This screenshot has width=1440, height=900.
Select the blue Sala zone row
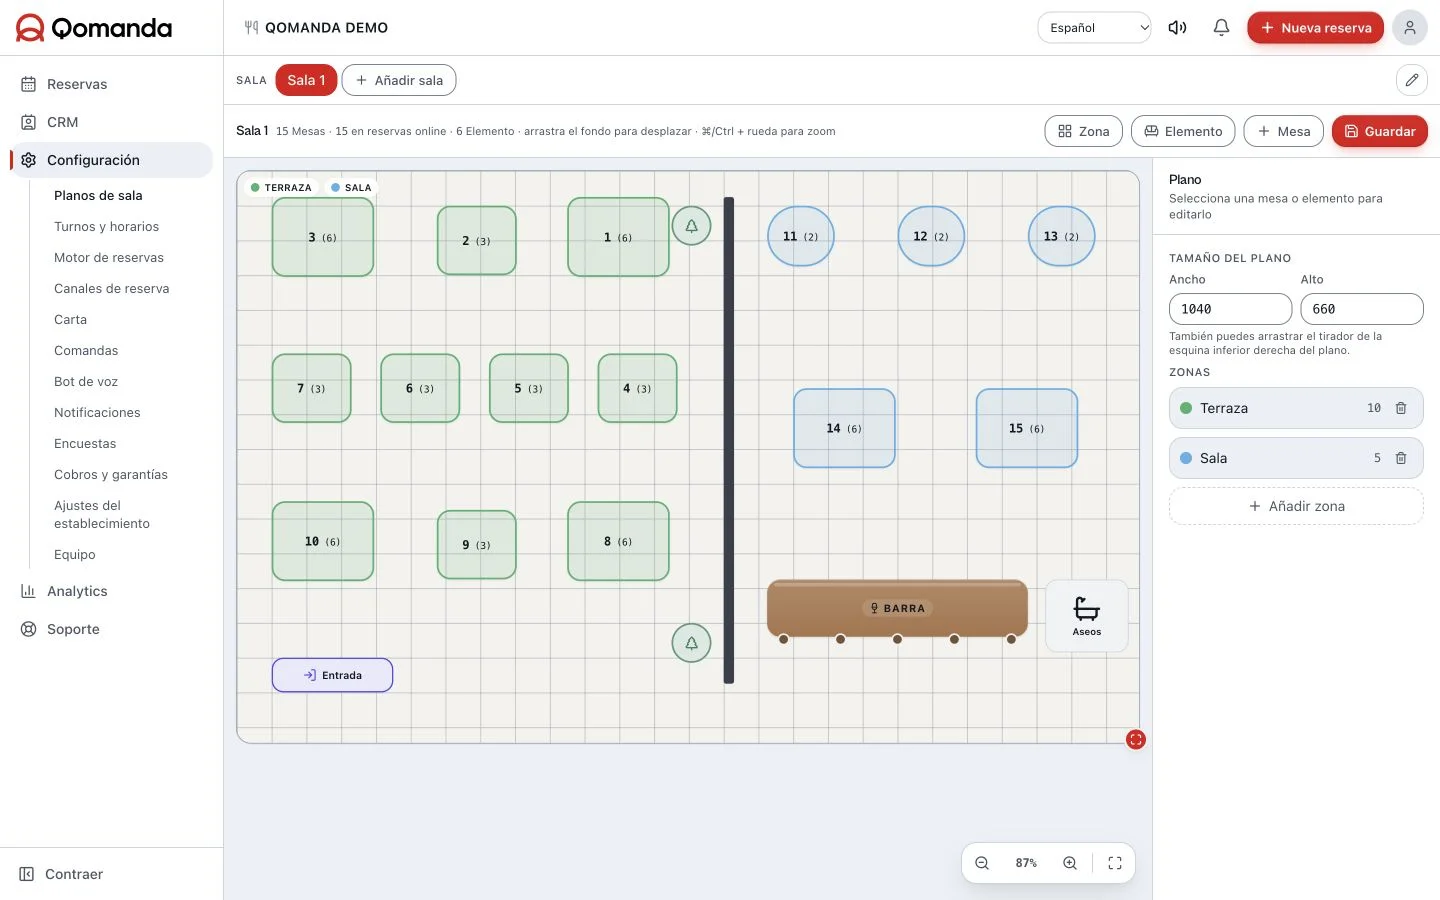(1296, 458)
